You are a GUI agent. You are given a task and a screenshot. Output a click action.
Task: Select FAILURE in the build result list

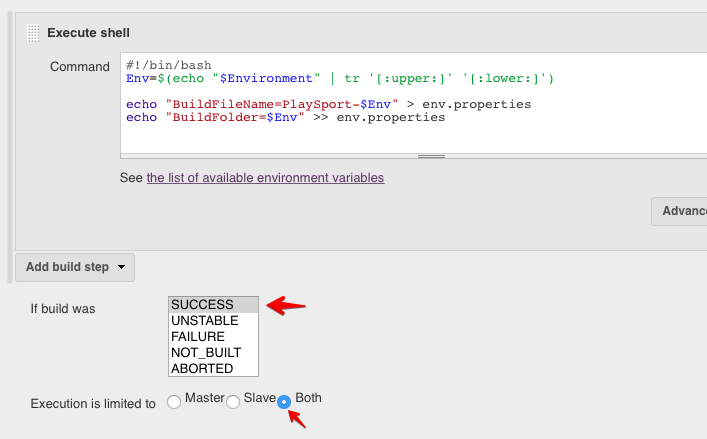213,337
